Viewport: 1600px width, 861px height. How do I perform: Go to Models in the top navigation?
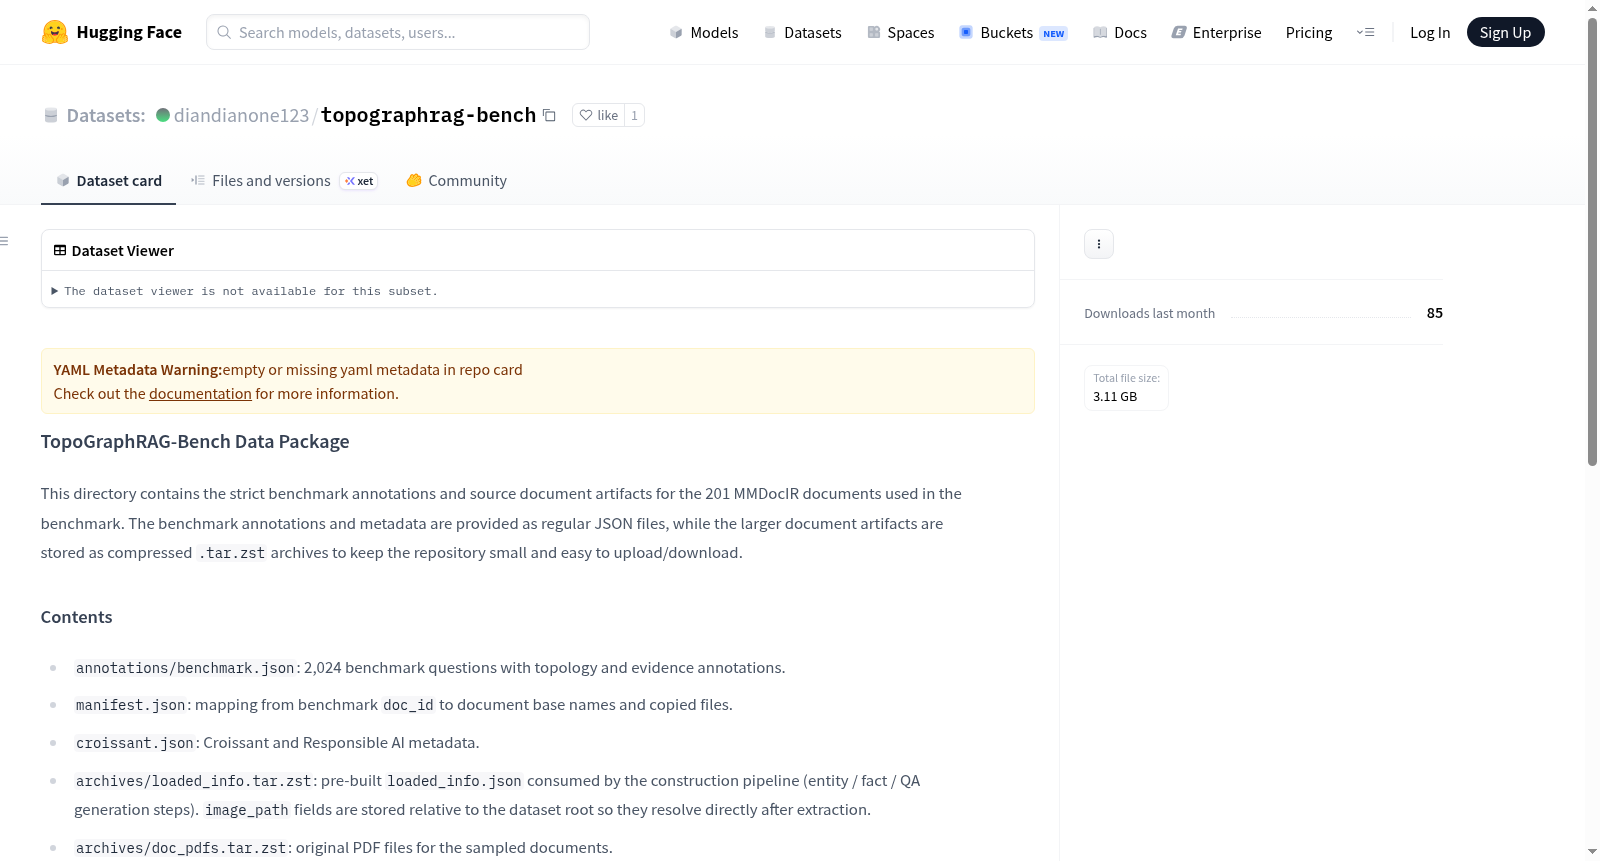click(x=704, y=32)
